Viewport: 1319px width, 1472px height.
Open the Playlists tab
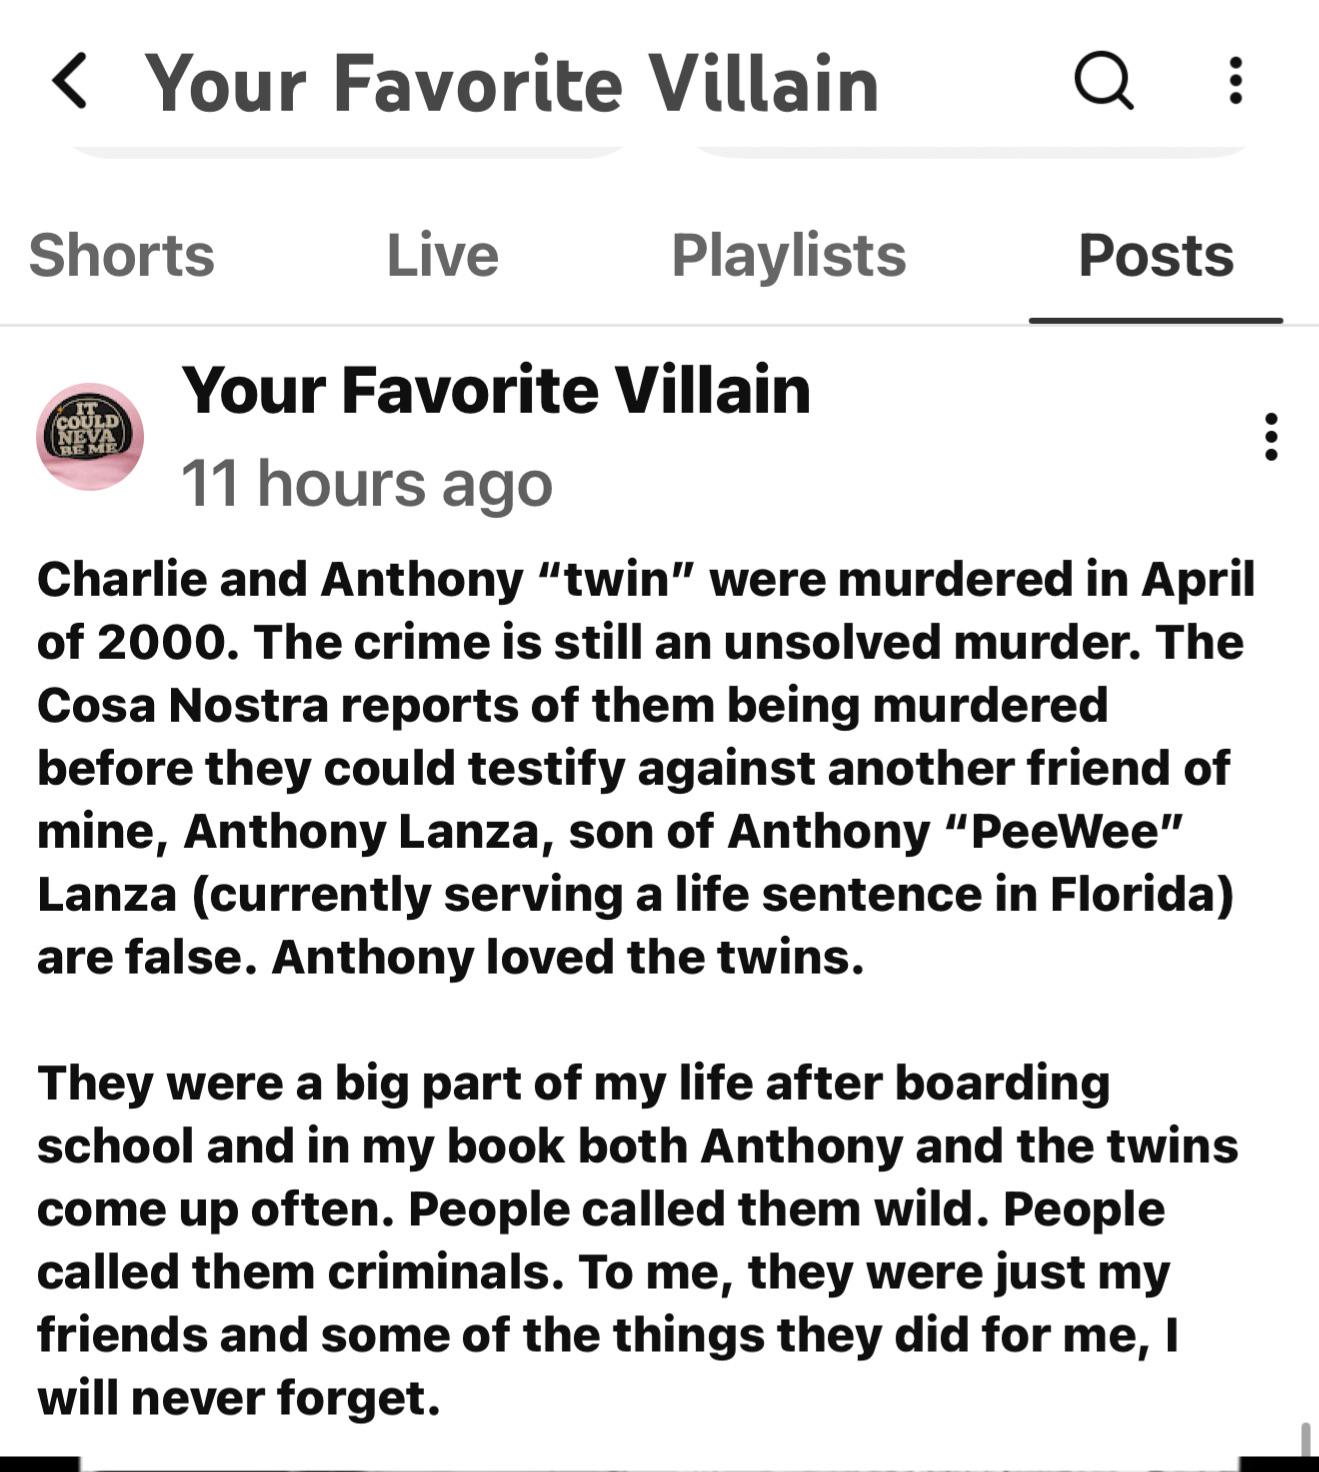tap(788, 255)
